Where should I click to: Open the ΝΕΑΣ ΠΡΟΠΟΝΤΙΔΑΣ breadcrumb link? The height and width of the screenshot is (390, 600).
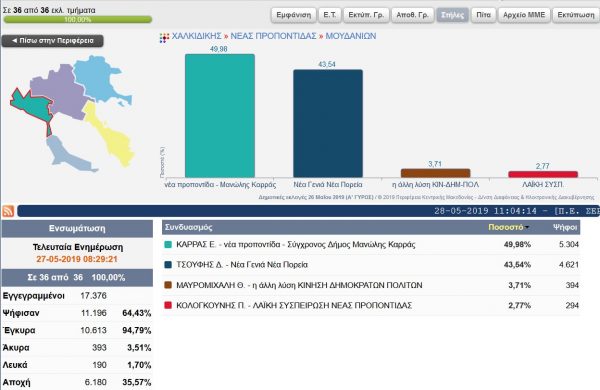coord(273,36)
